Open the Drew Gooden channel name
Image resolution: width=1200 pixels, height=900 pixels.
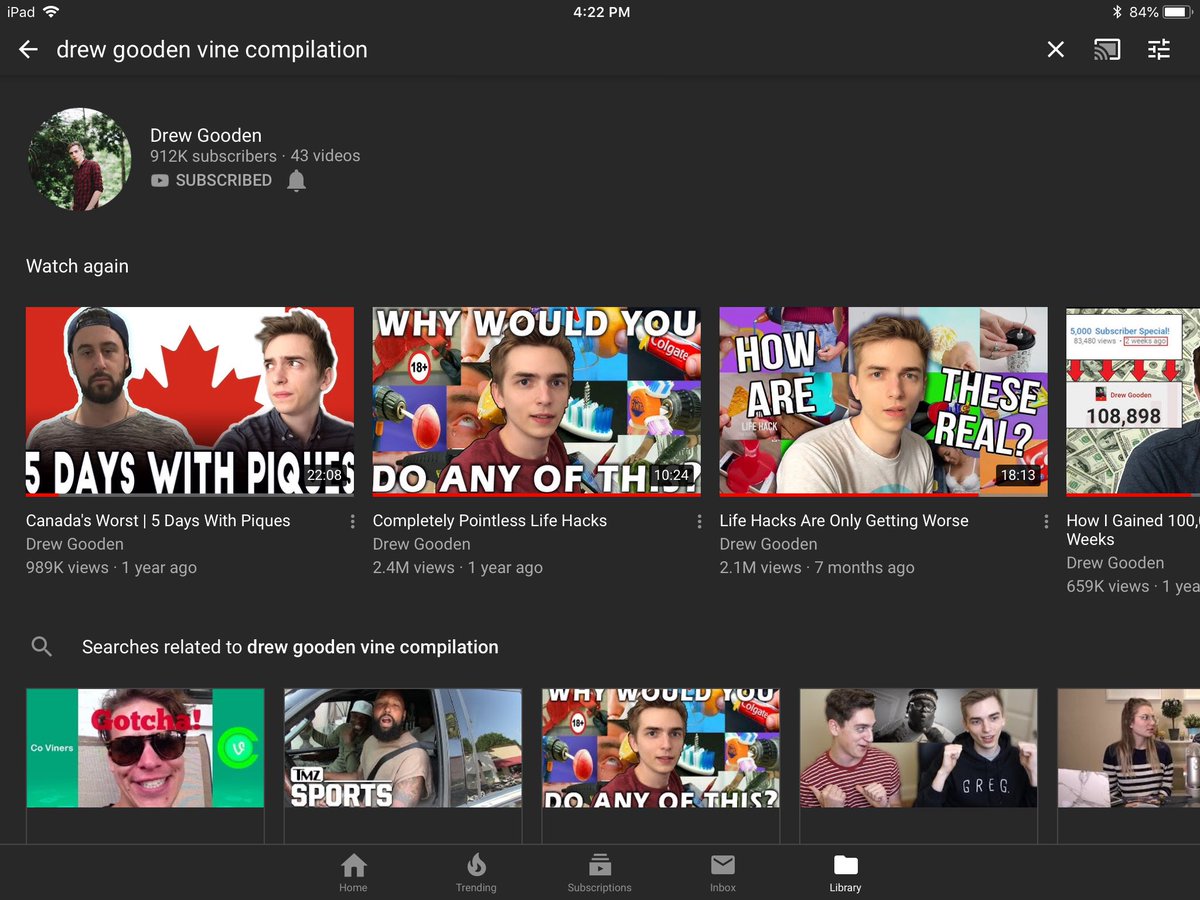tap(206, 135)
